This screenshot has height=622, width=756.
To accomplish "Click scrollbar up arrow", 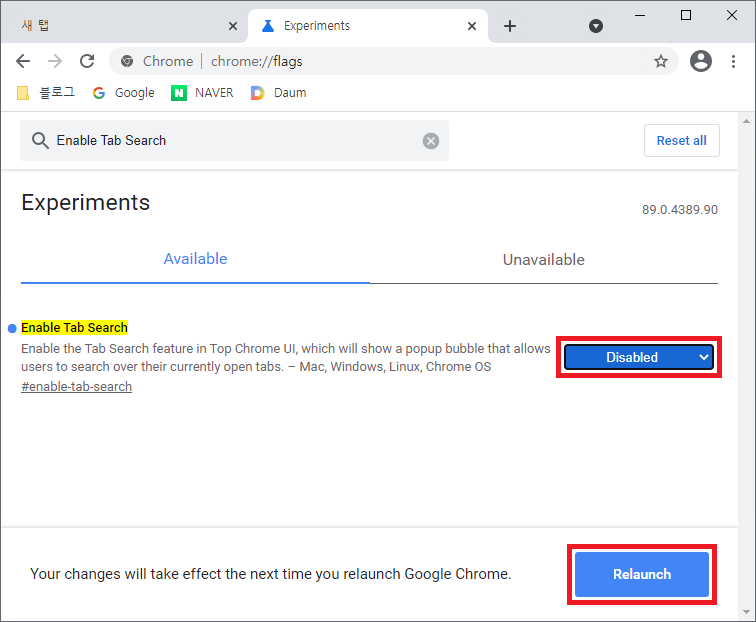I will click(x=746, y=121).
